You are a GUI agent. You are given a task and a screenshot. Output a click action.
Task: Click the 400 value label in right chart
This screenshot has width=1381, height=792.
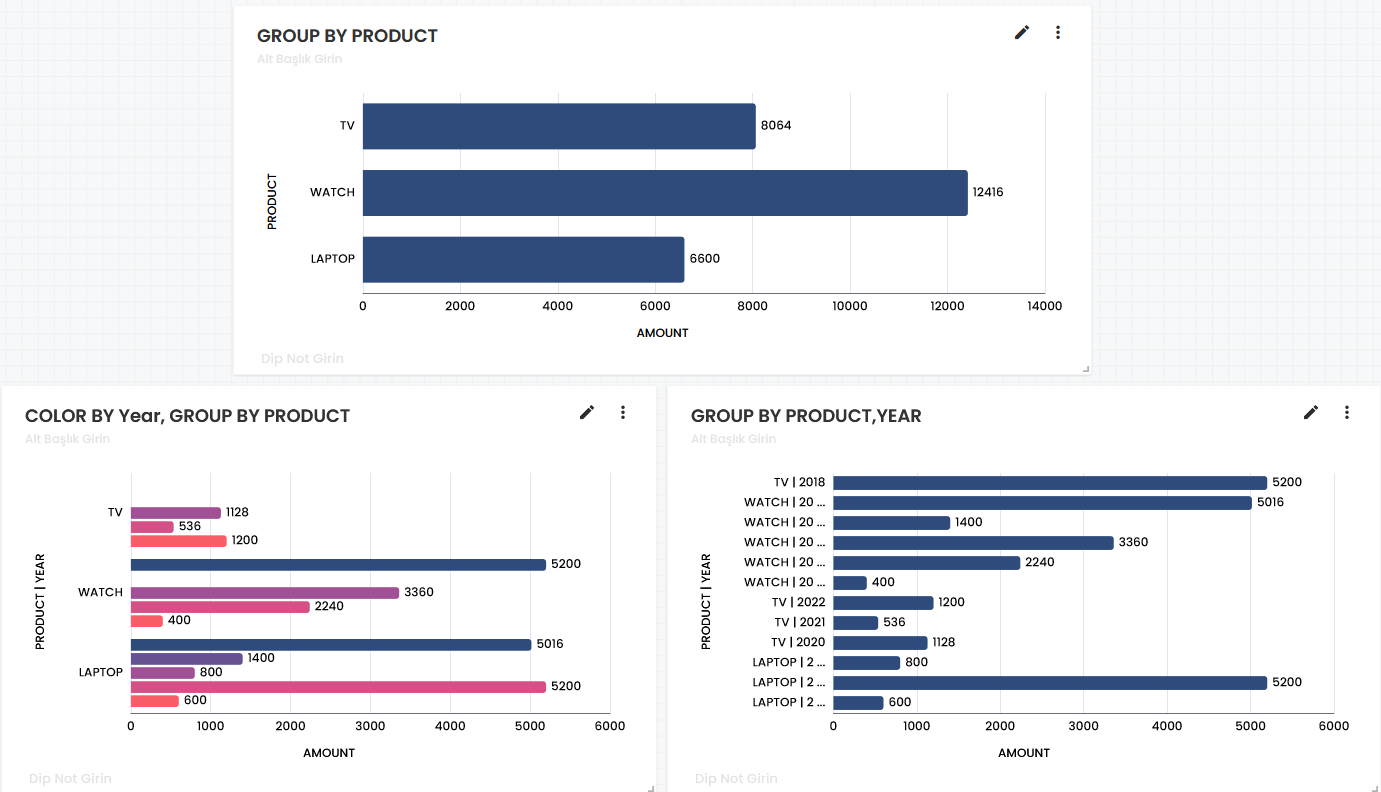click(x=883, y=582)
